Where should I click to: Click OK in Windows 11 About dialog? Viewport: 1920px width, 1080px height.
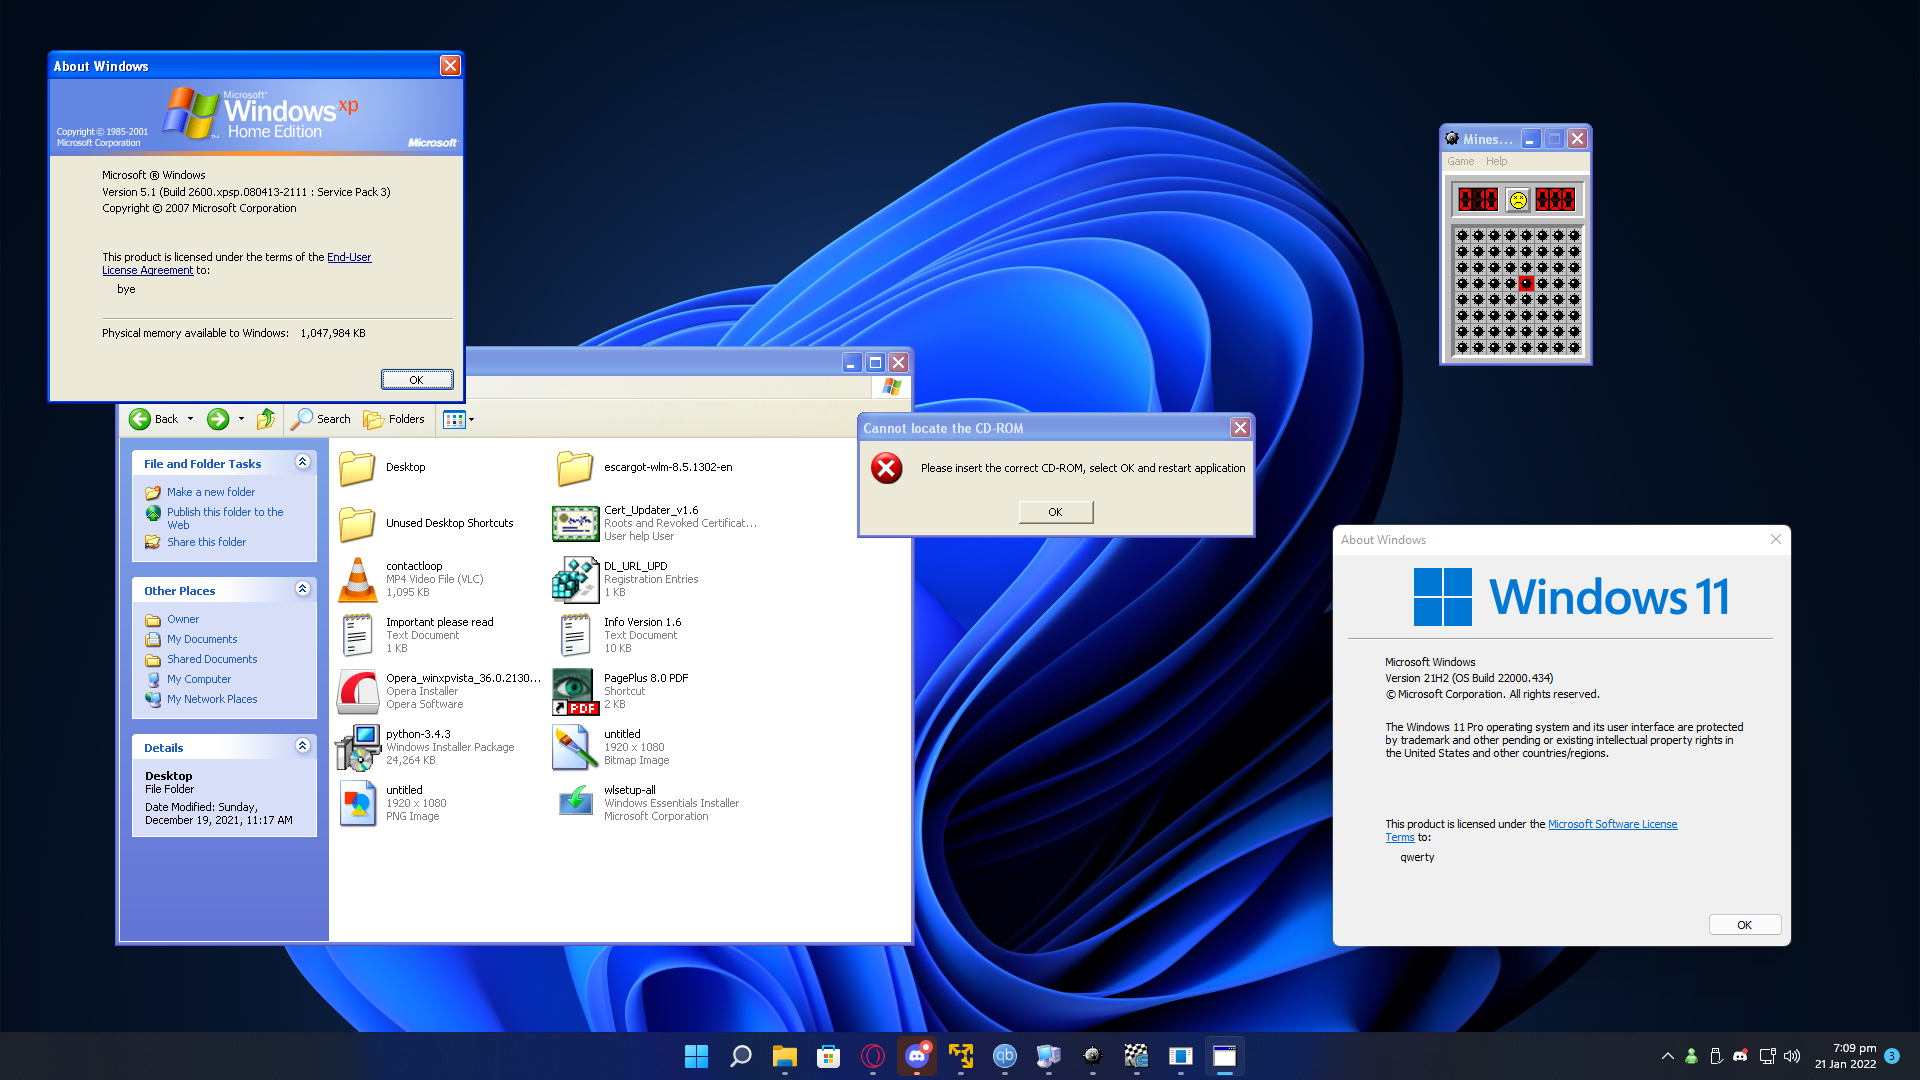coord(1745,925)
